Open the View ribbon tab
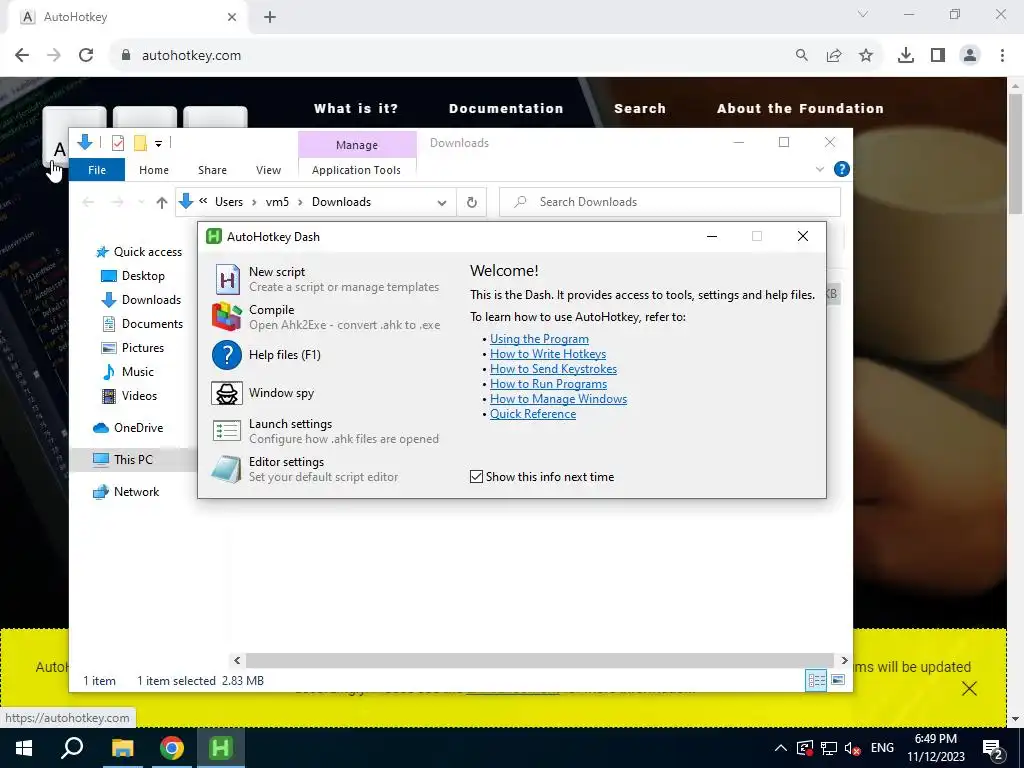Image resolution: width=1024 pixels, height=768 pixels. tap(268, 170)
